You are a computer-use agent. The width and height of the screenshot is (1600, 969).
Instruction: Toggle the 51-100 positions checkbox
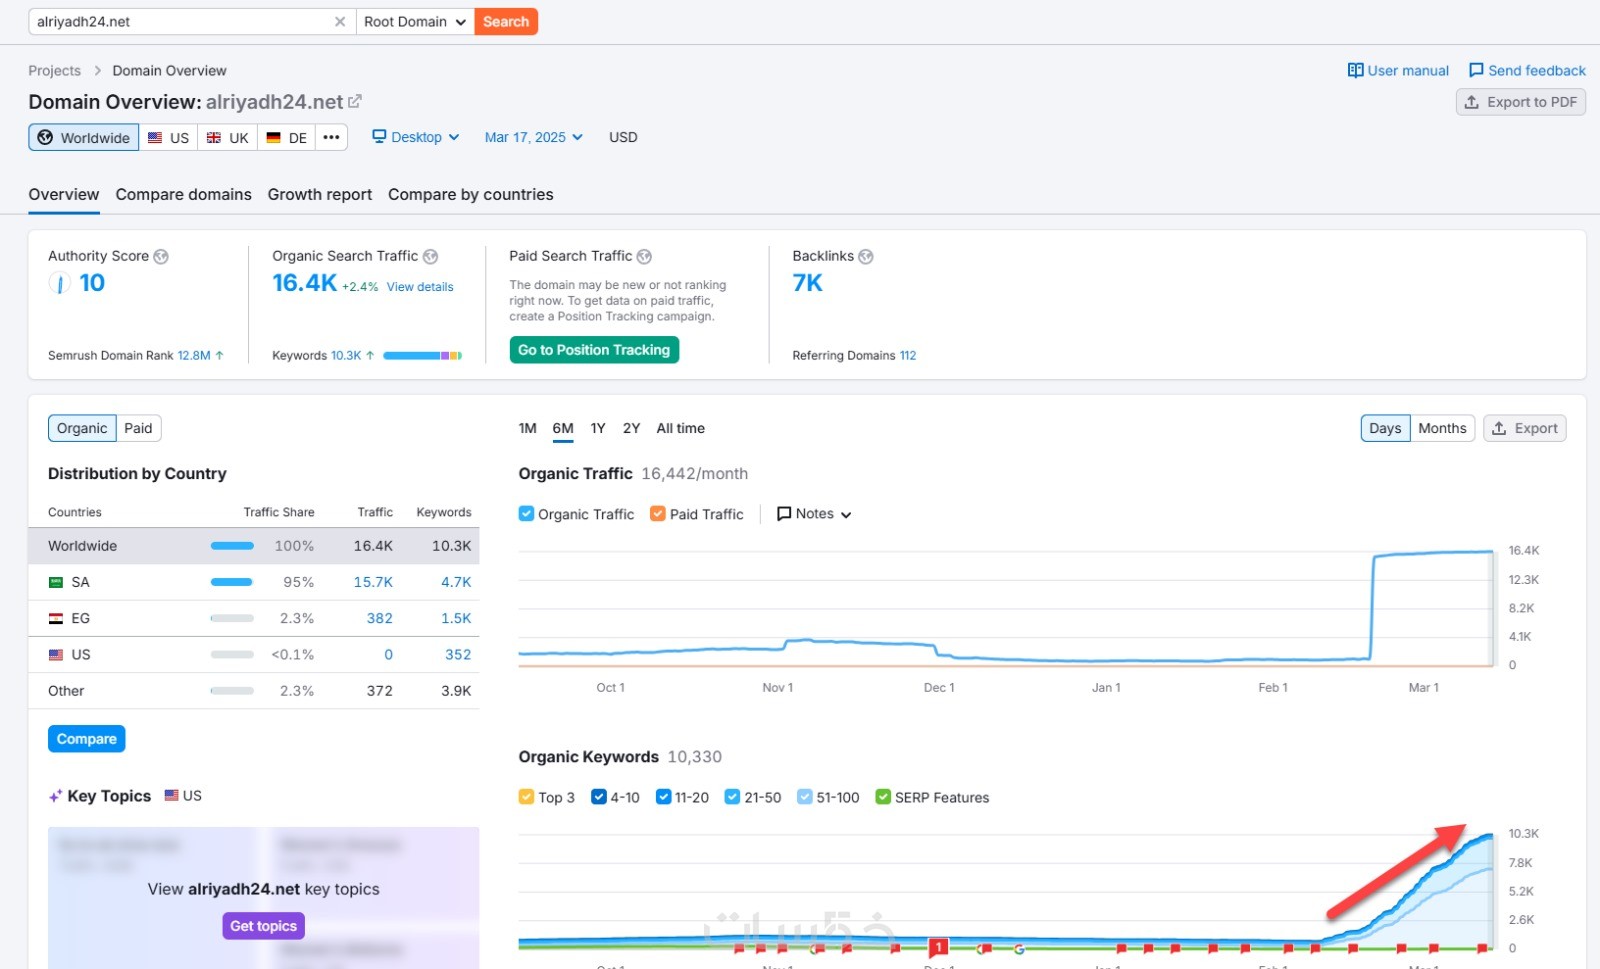tap(804, 796)
